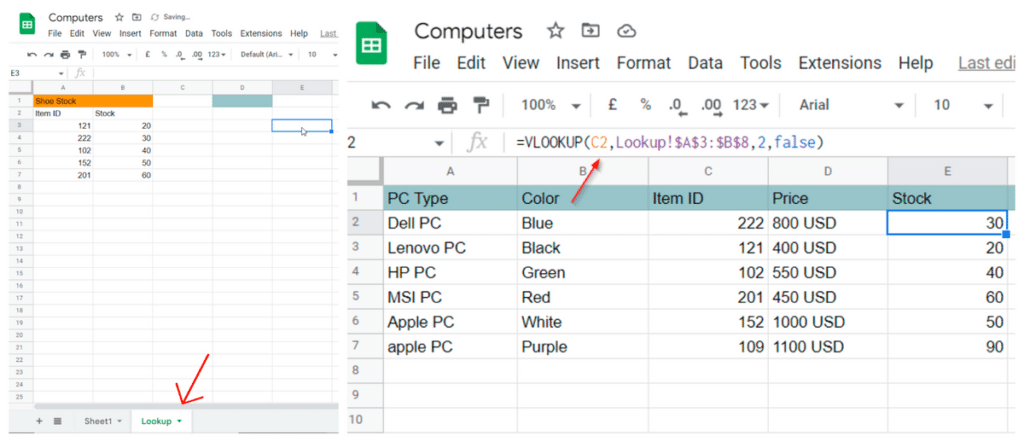
Task: Click the Print icon in right window
Action: pos(447,105)
